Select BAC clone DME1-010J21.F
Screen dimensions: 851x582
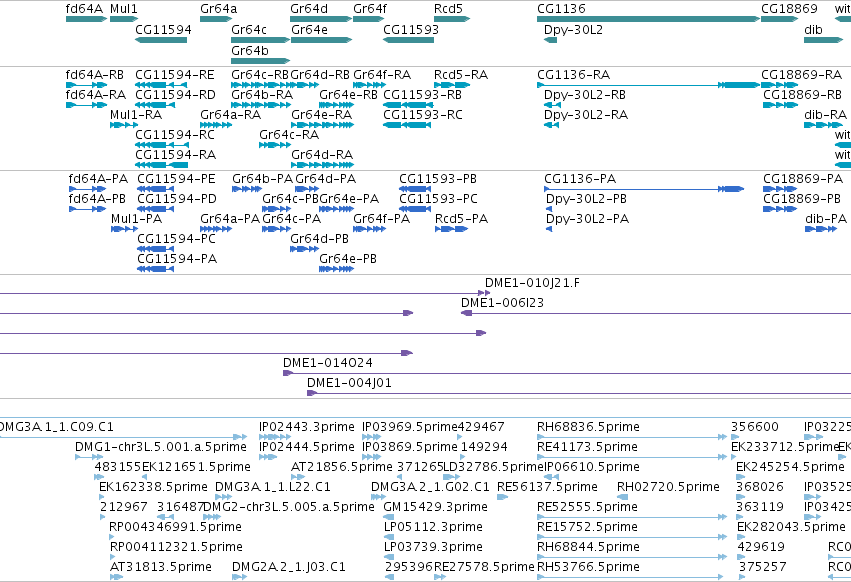click(532, 283)
